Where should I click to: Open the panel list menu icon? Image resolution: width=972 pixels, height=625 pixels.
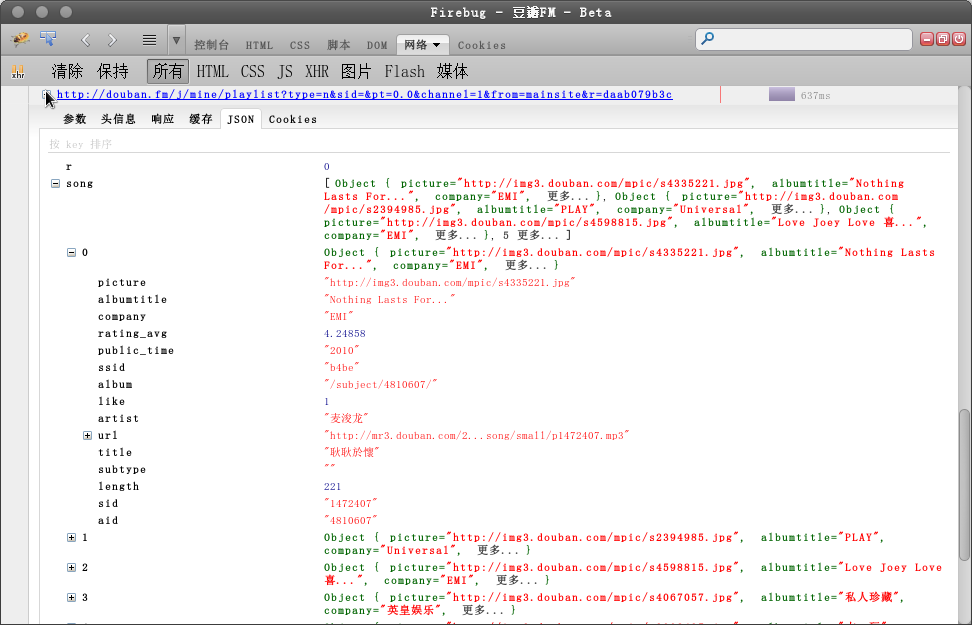[149, 40]
